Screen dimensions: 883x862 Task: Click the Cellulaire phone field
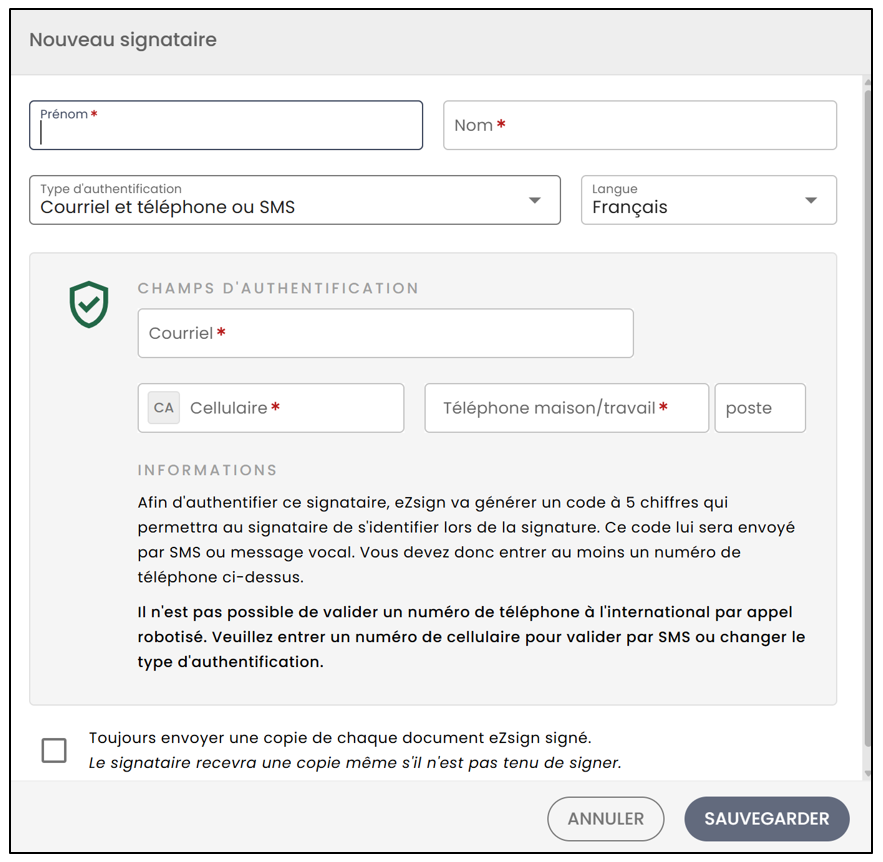[x=271, y=408]
